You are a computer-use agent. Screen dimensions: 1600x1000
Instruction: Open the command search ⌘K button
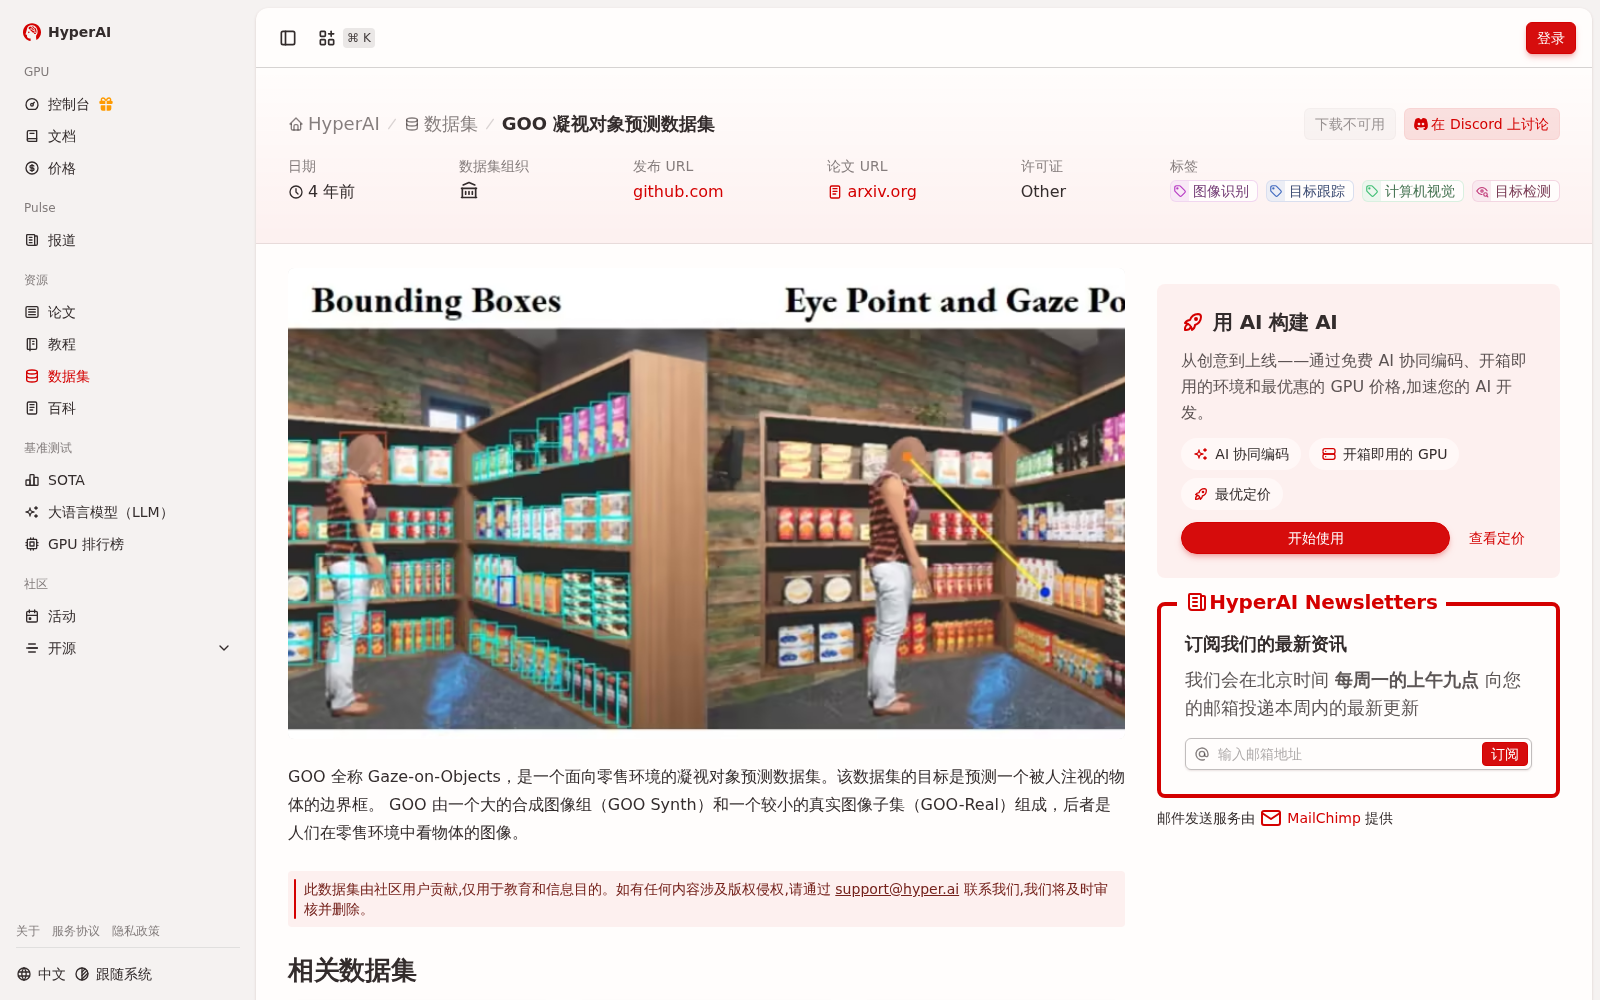tap(346, 38)
